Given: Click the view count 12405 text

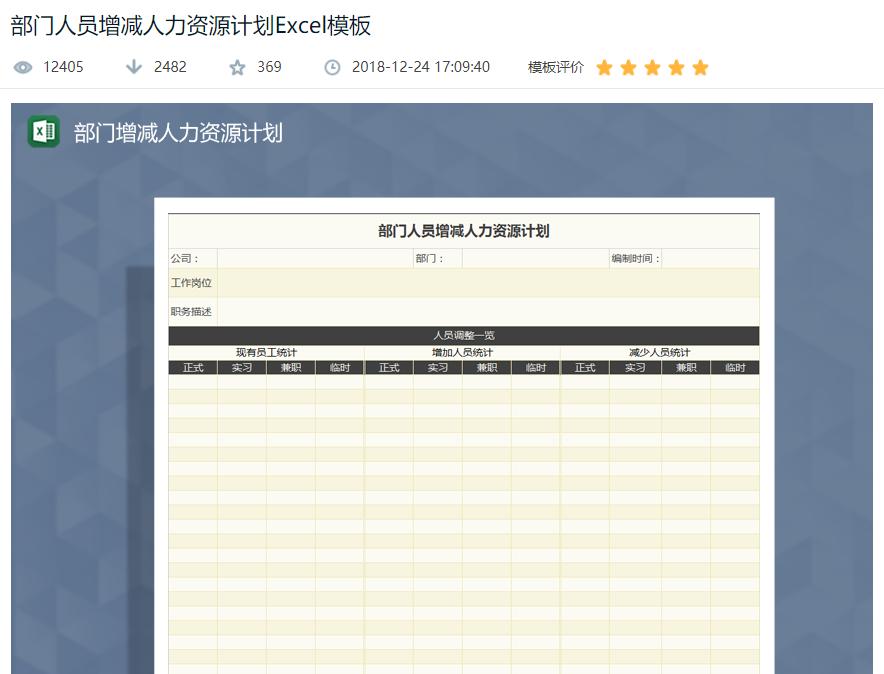Looking at the screenshot, I should coord(63,67).
